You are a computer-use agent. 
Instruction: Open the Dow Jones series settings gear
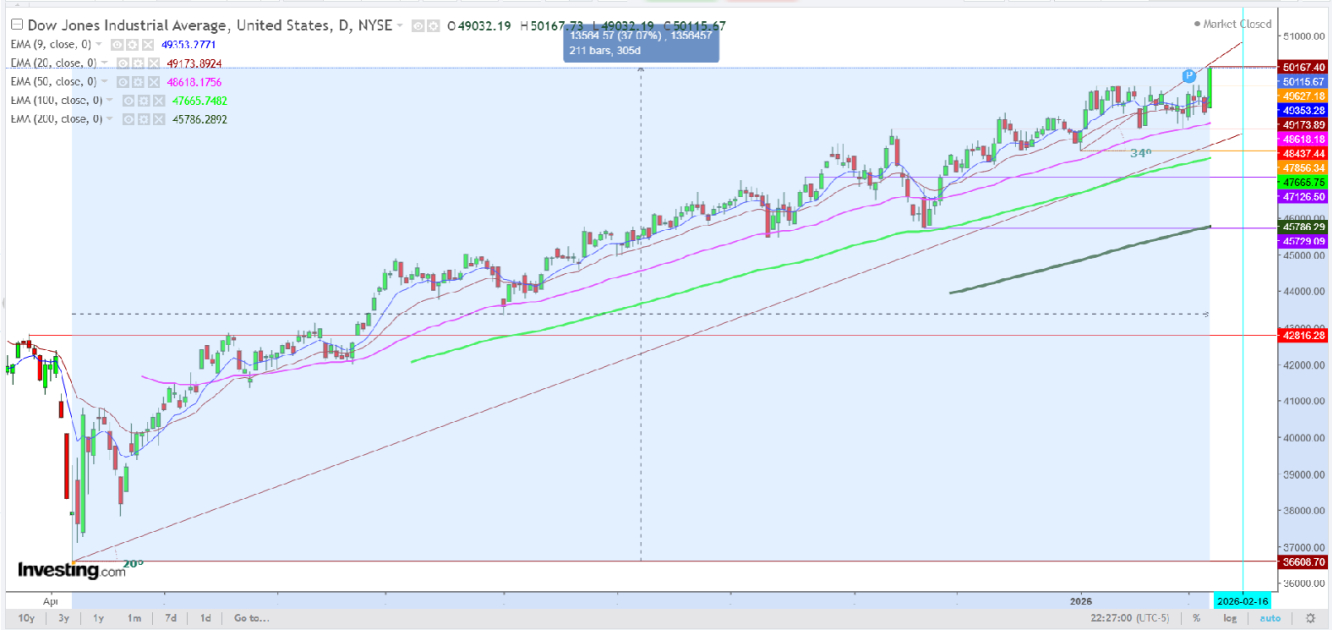pyautogui.click(x=431, y=25)
